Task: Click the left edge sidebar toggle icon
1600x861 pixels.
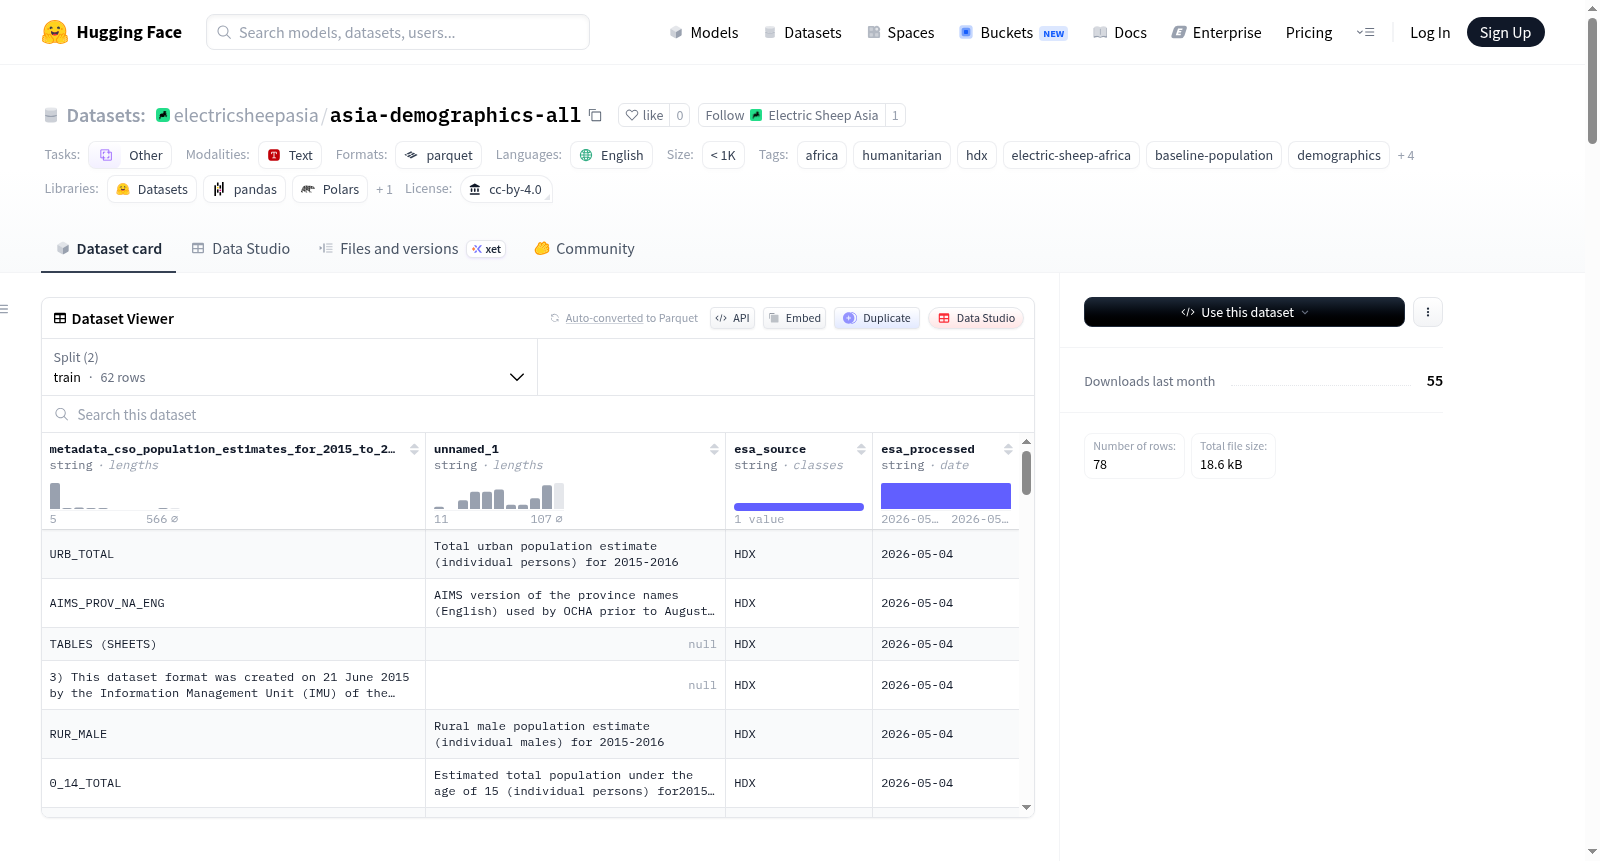Action: point(4,309)
